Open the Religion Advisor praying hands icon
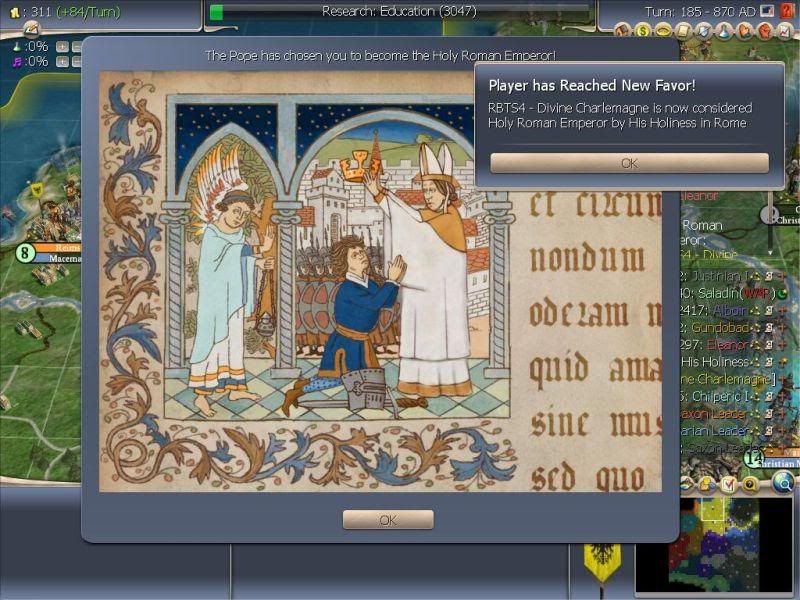This screenshot has width=800, height=600. tap(744, 32)
